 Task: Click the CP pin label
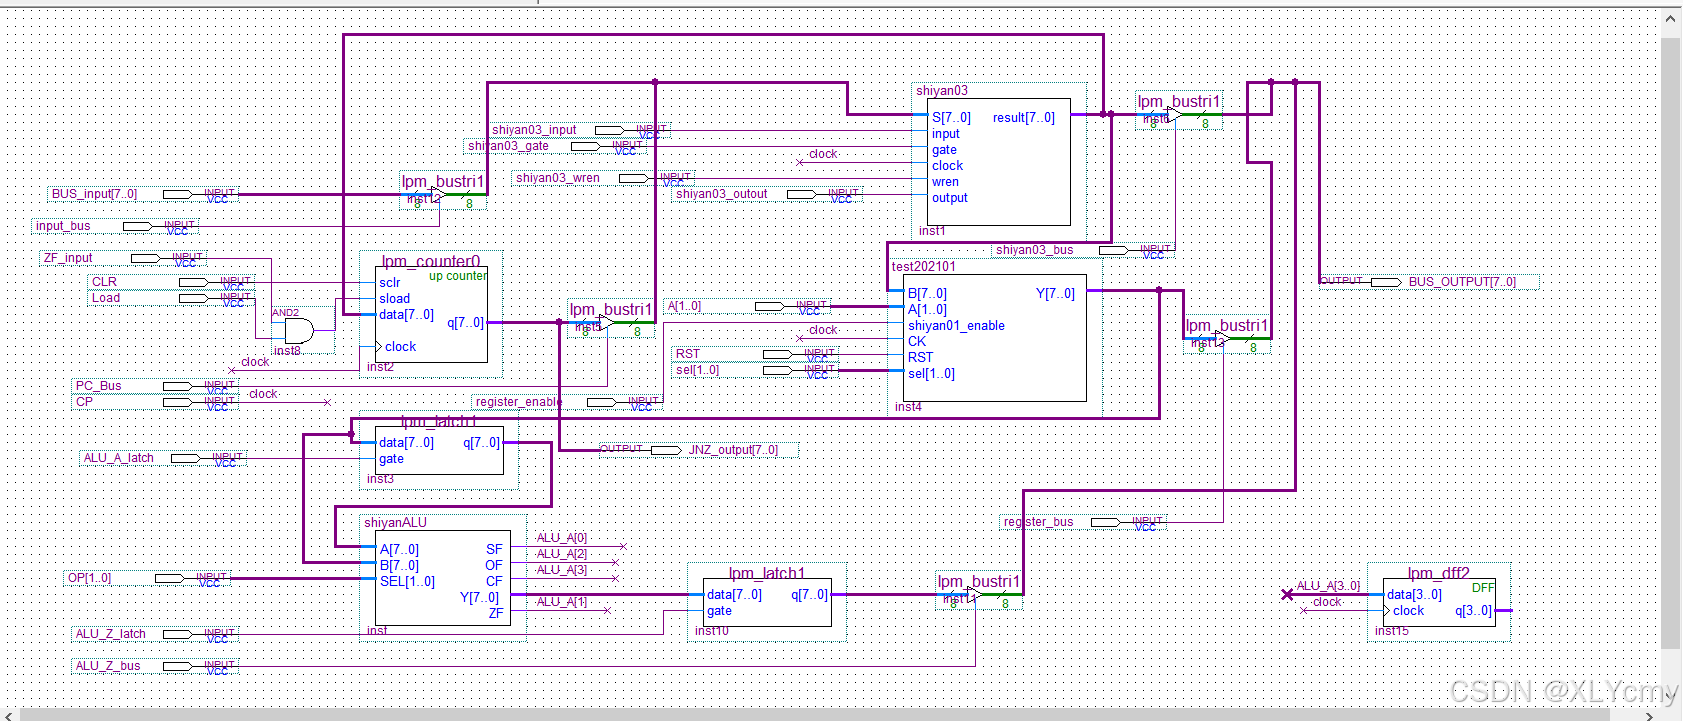[x=84, y=402]
